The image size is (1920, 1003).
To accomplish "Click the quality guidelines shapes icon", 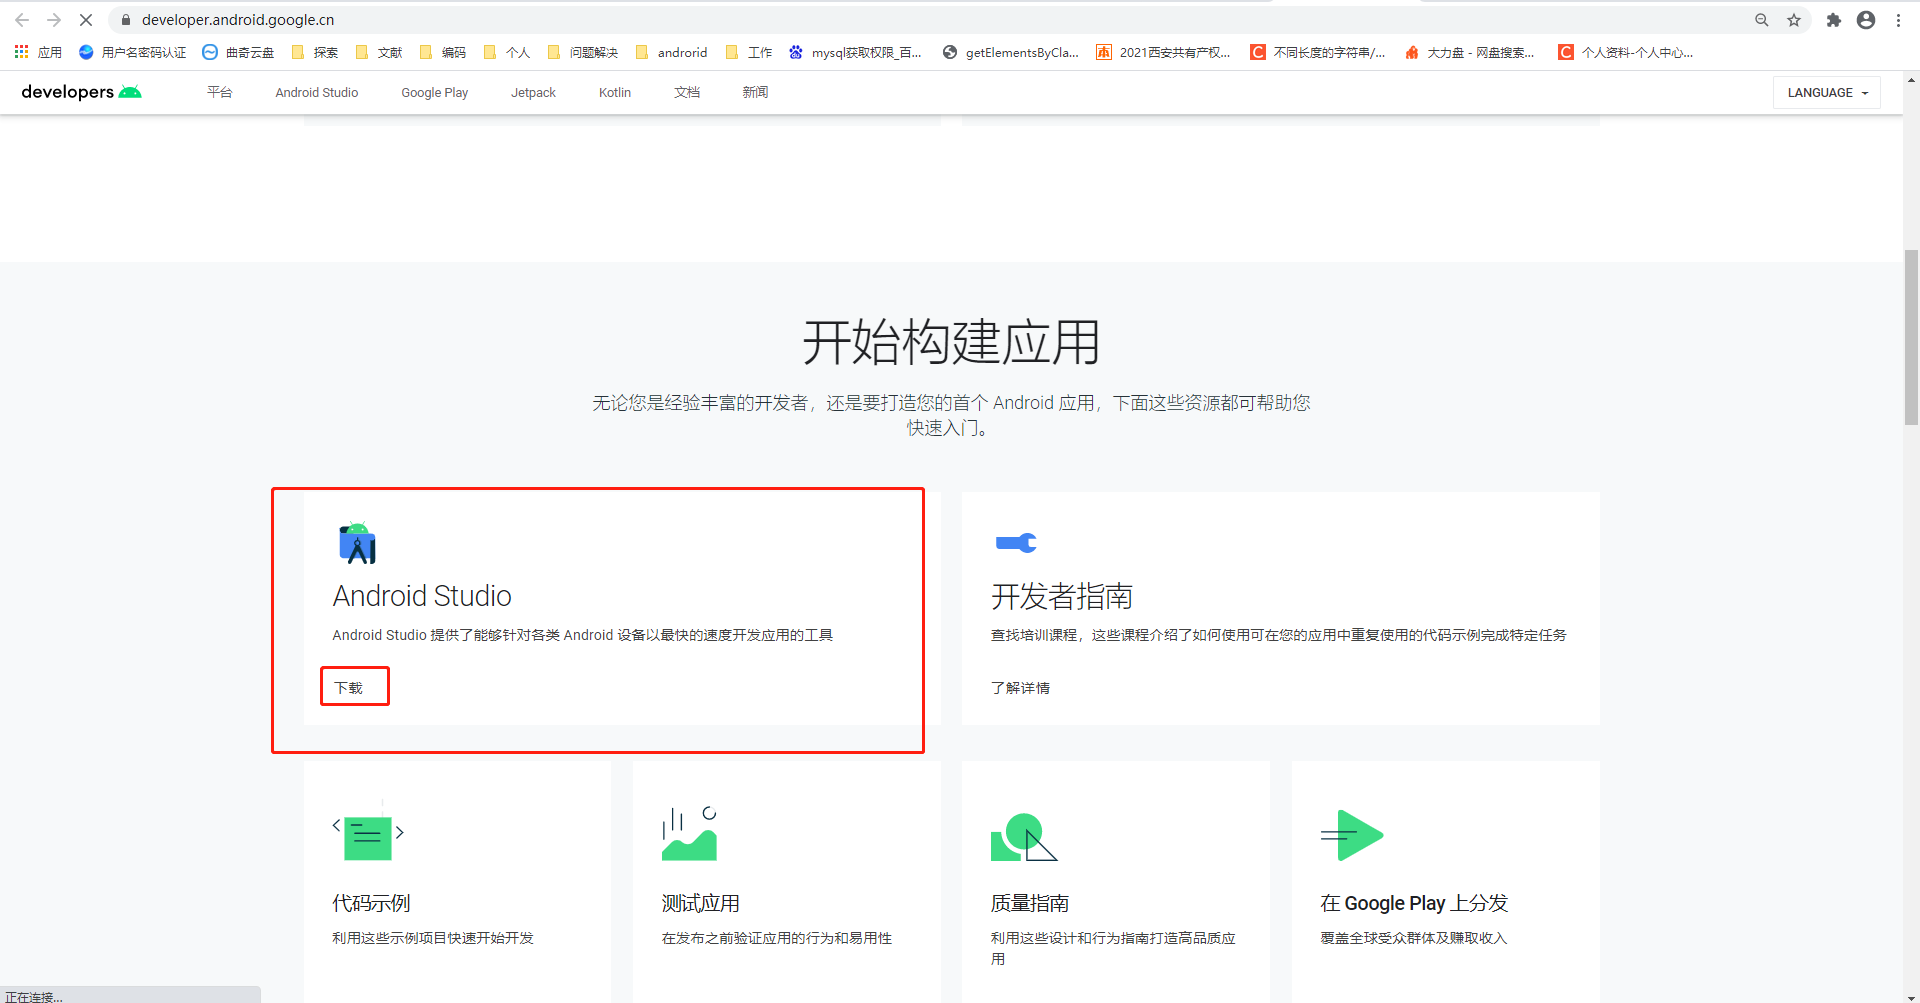I will coord(1024,837).
